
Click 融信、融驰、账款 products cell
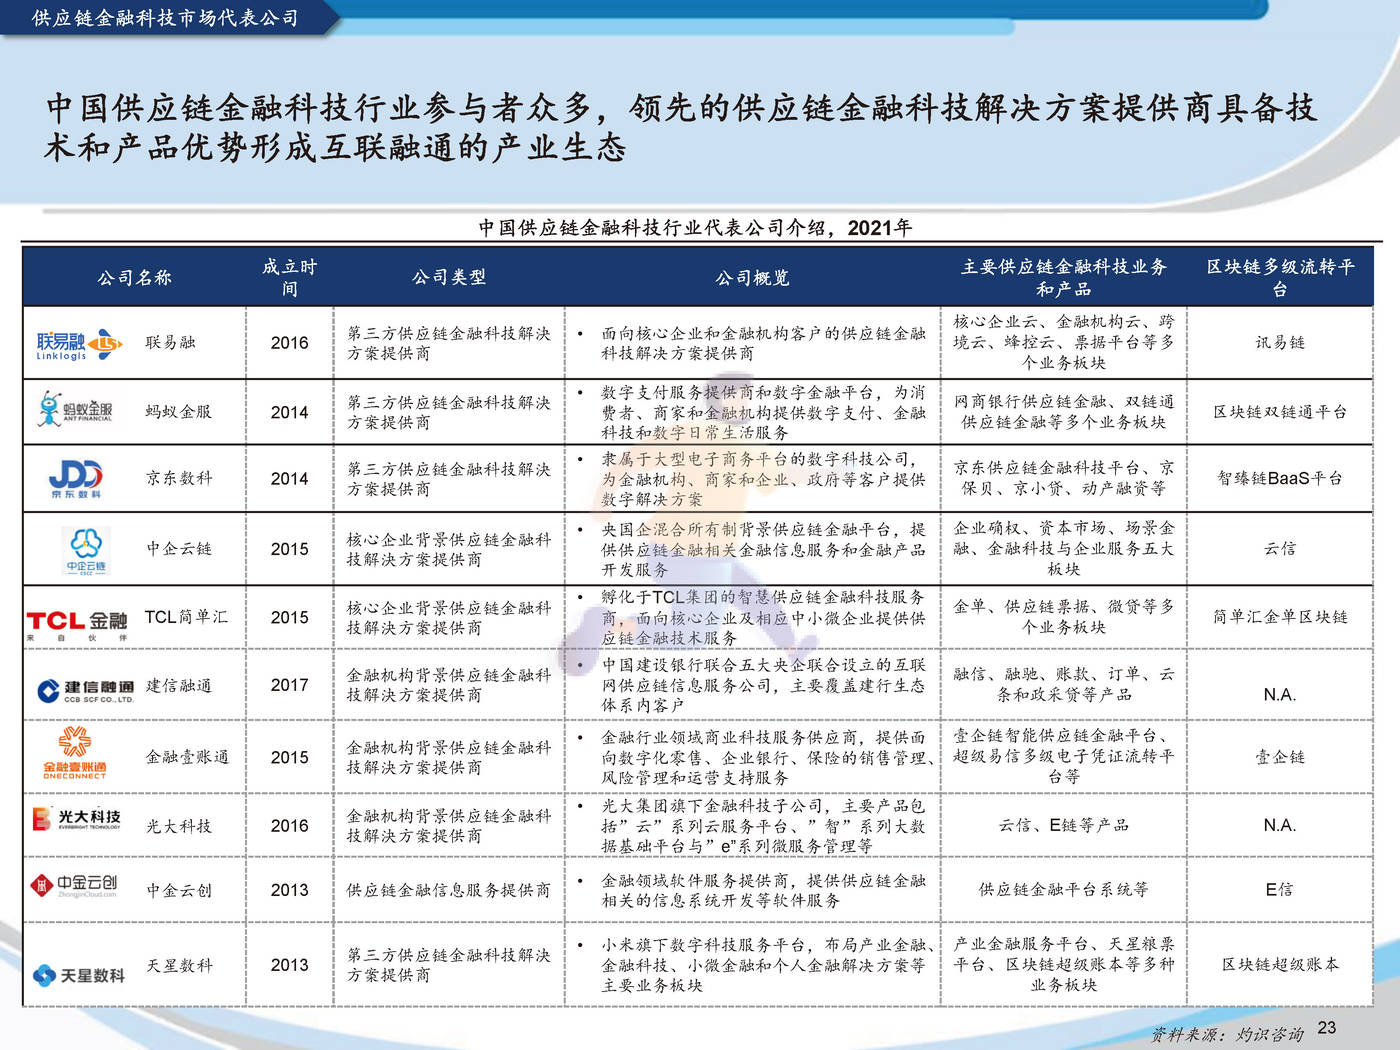(x=1064, y=684)
